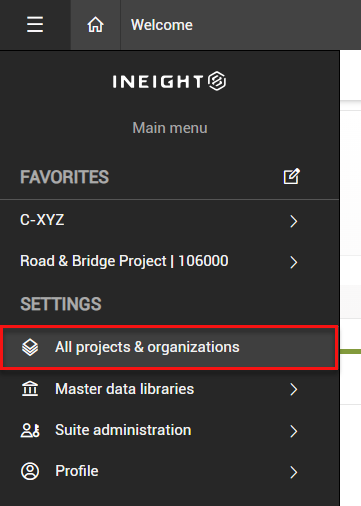Open All projects & organizations
Viewport: 361px width, 506px height.
(x=169, y=347)
